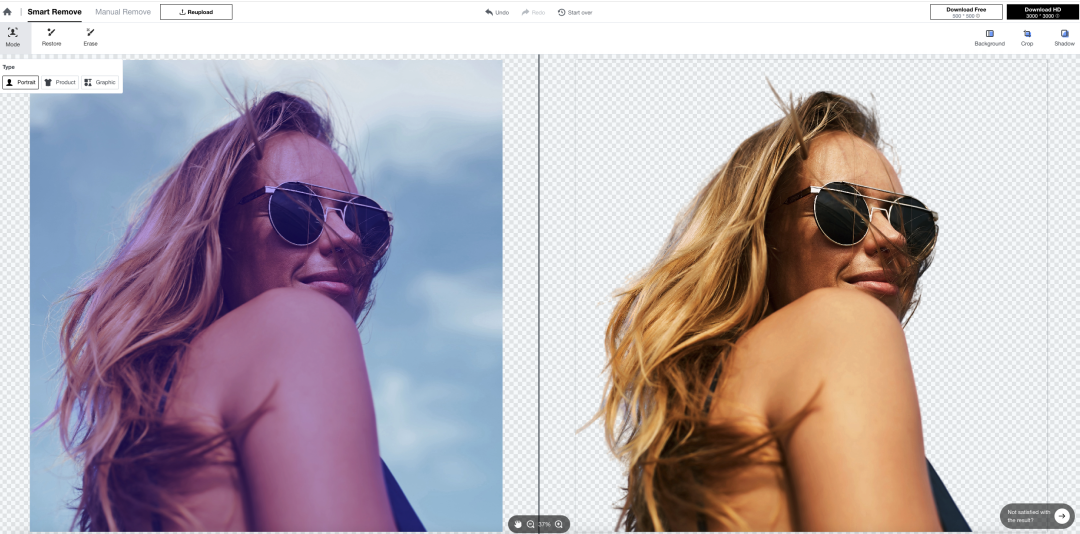Zoom in with the plus magnifier

click(x=559, y=524)
